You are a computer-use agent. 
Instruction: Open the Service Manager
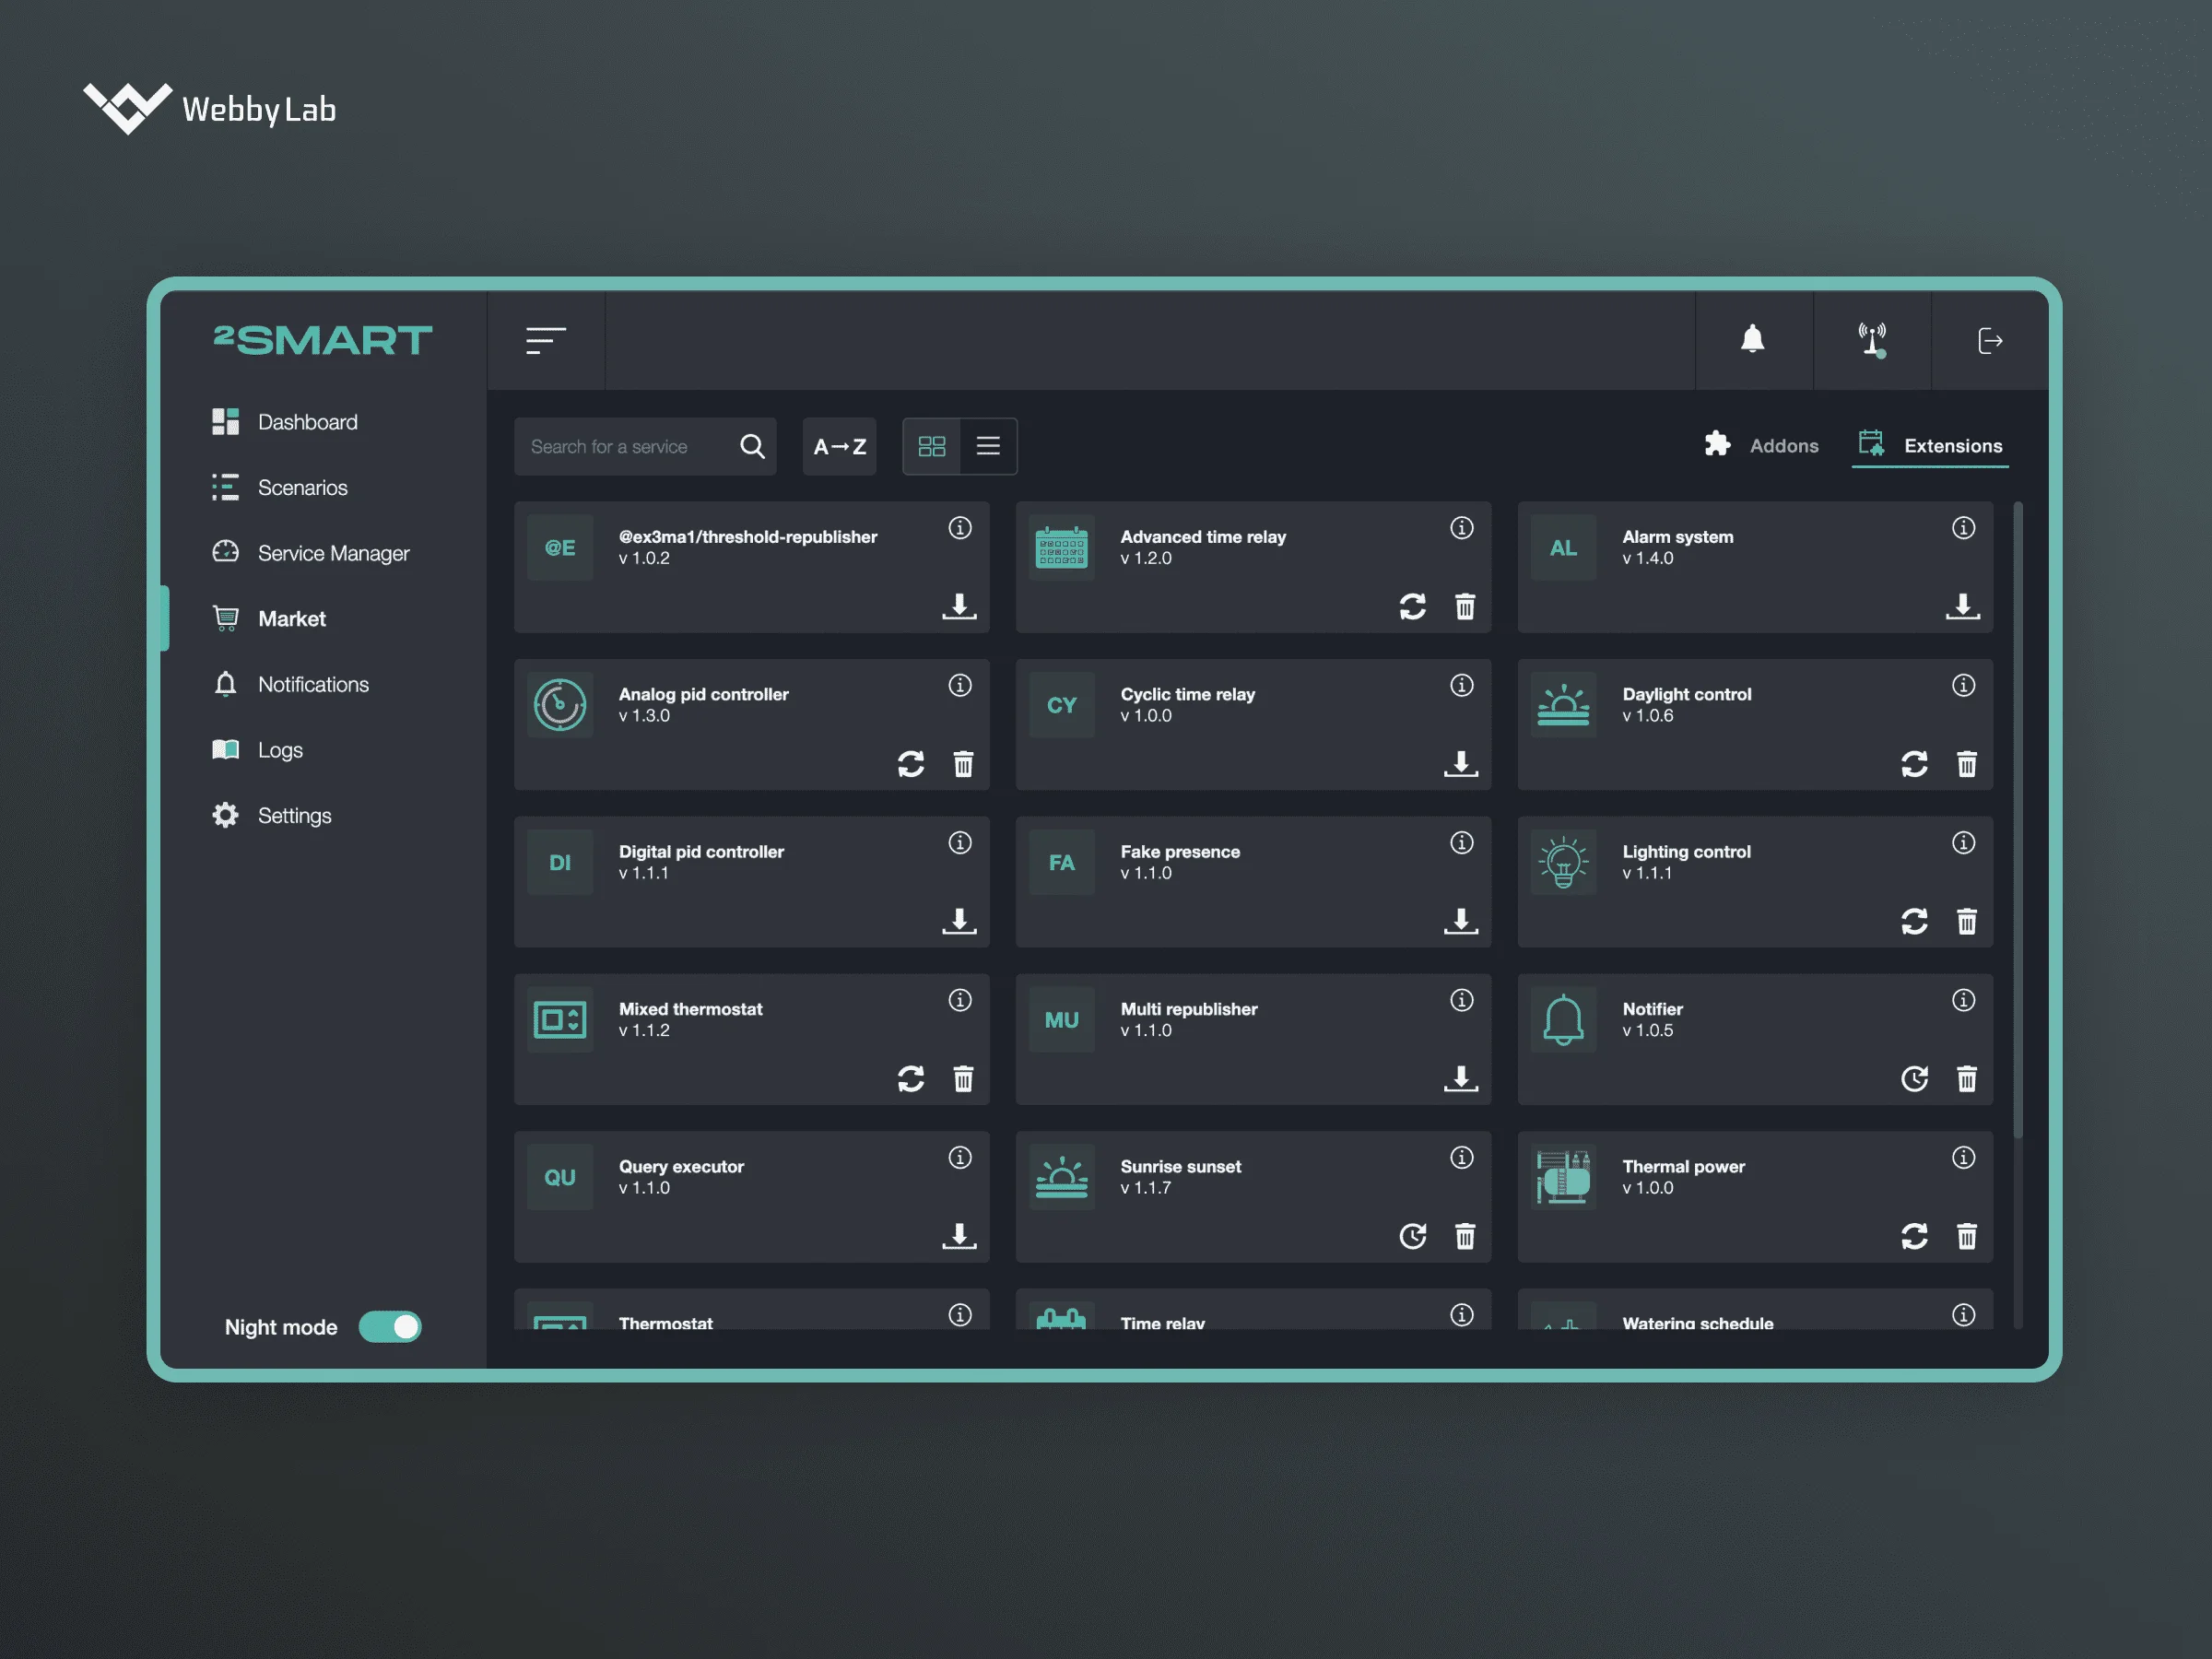333,552
